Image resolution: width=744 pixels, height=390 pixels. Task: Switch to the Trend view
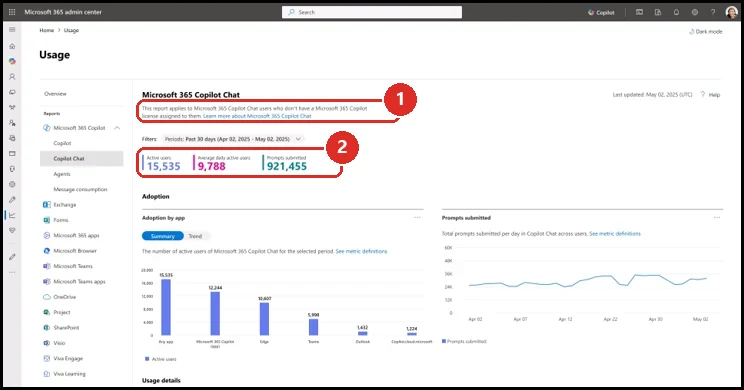click(195, 236)
